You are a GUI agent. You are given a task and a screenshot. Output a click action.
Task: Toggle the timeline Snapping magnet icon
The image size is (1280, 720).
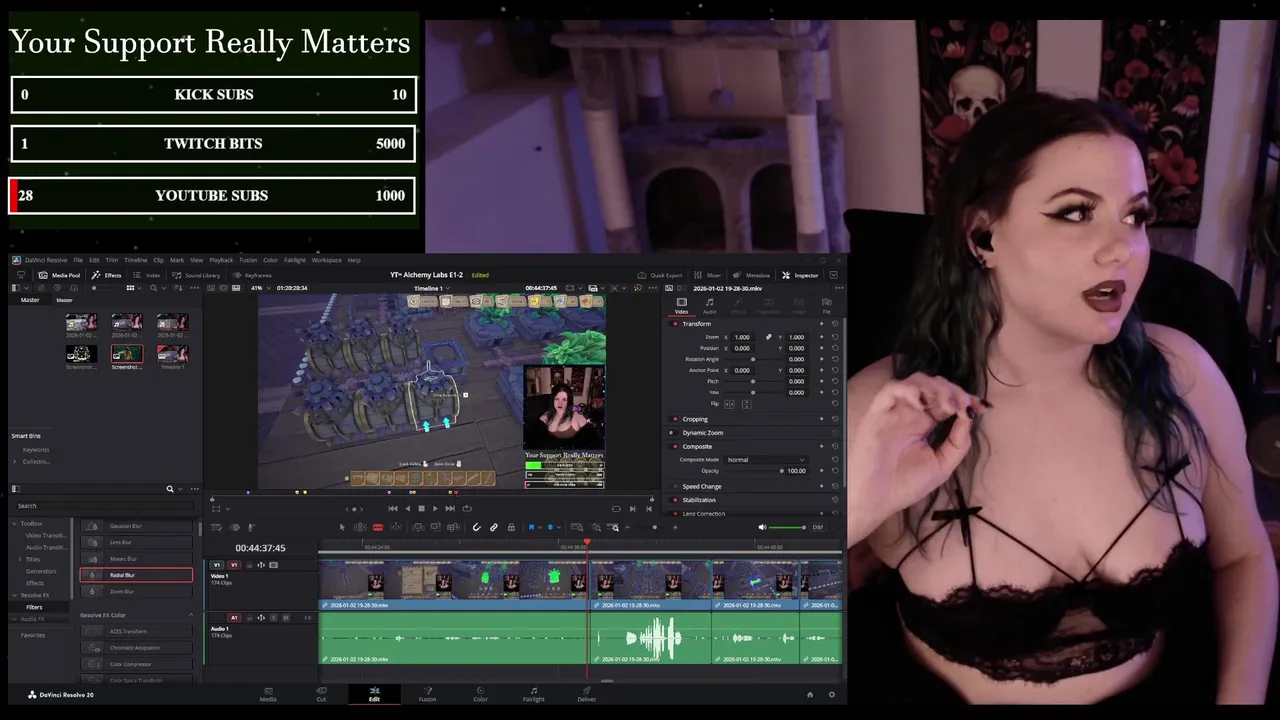click(x=476, y=527)
